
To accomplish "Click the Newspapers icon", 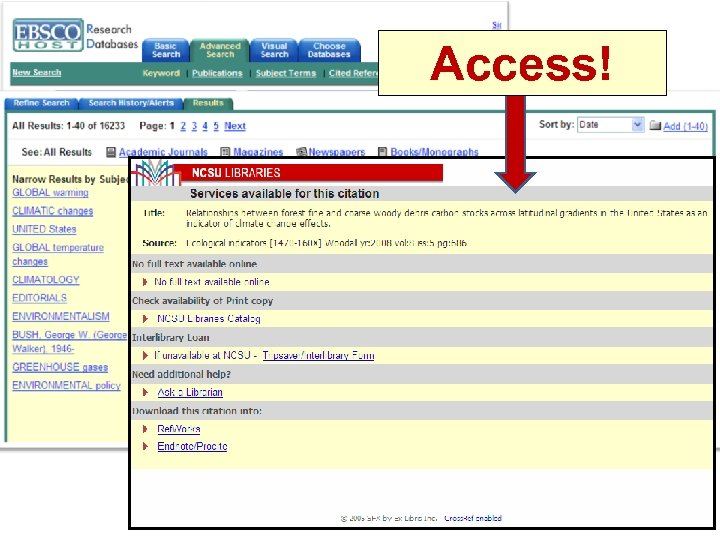I will (x=302, y=152).
